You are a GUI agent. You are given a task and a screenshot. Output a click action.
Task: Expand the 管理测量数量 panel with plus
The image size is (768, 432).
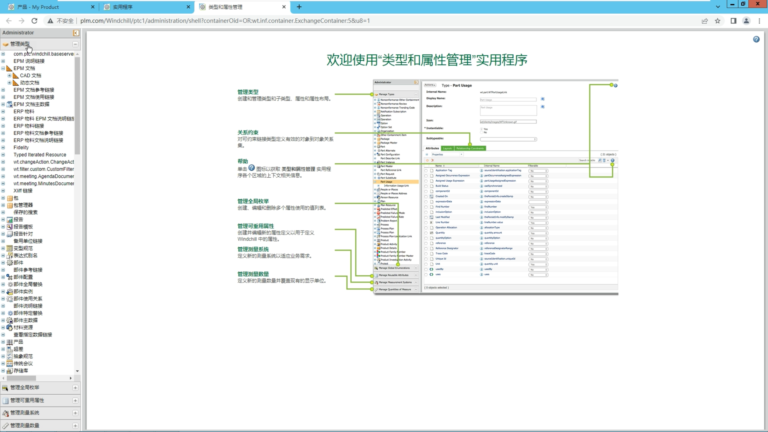pyautogui.click(x=75, y=426)
